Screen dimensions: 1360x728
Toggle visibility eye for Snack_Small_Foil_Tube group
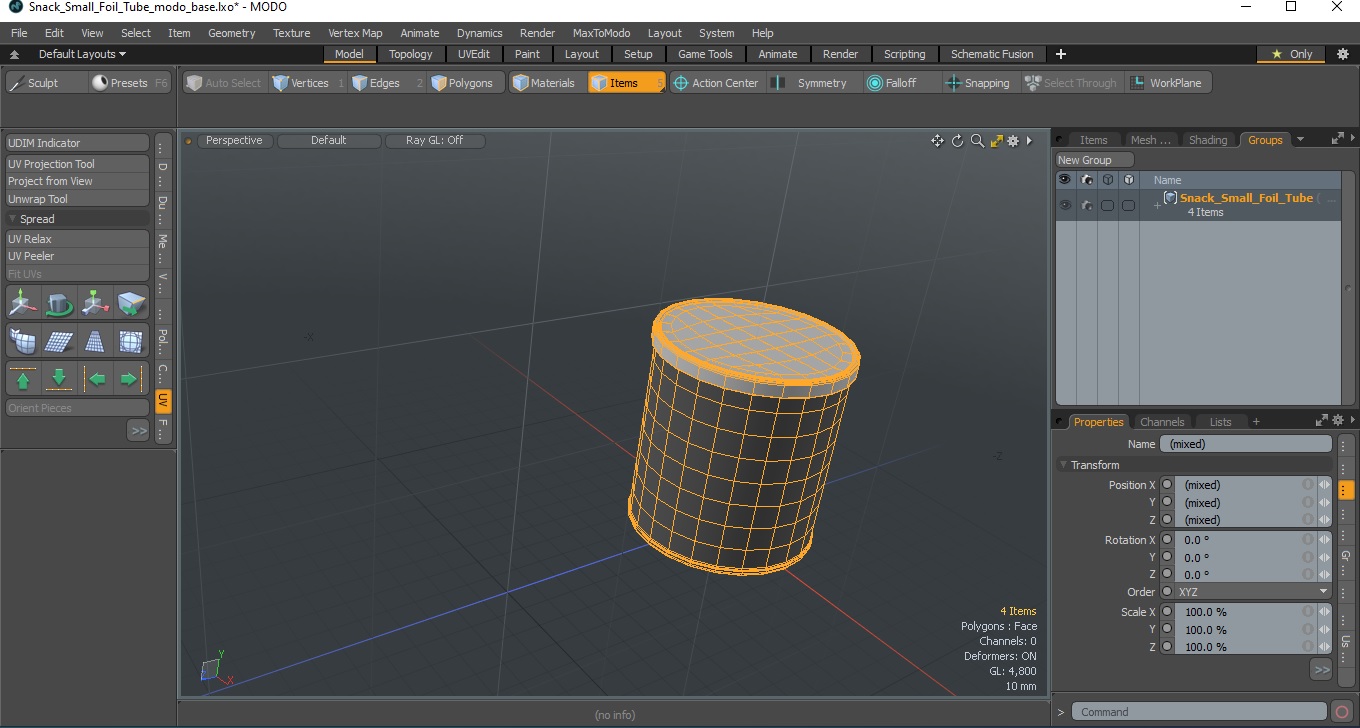click(1065, 205)
